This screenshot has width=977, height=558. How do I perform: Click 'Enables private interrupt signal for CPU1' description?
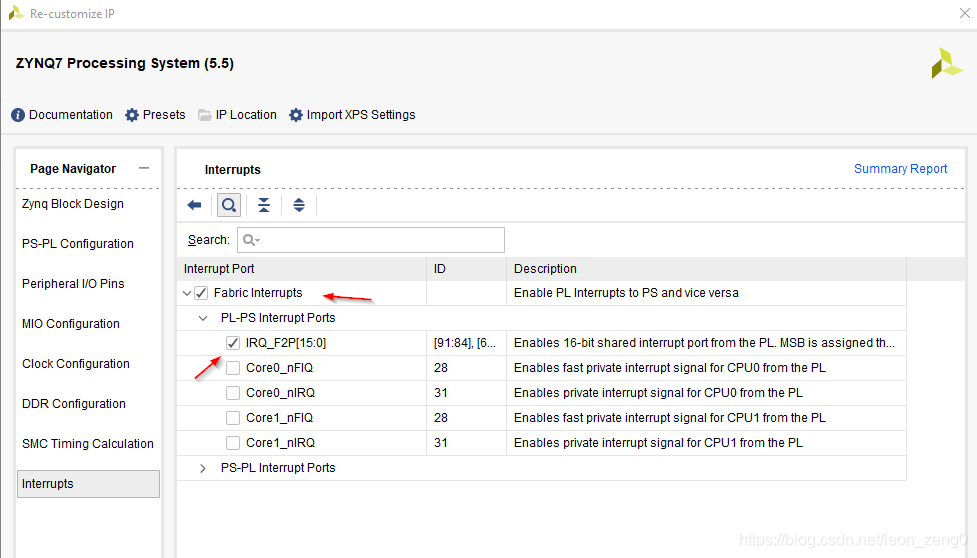(x=659, y=443)
